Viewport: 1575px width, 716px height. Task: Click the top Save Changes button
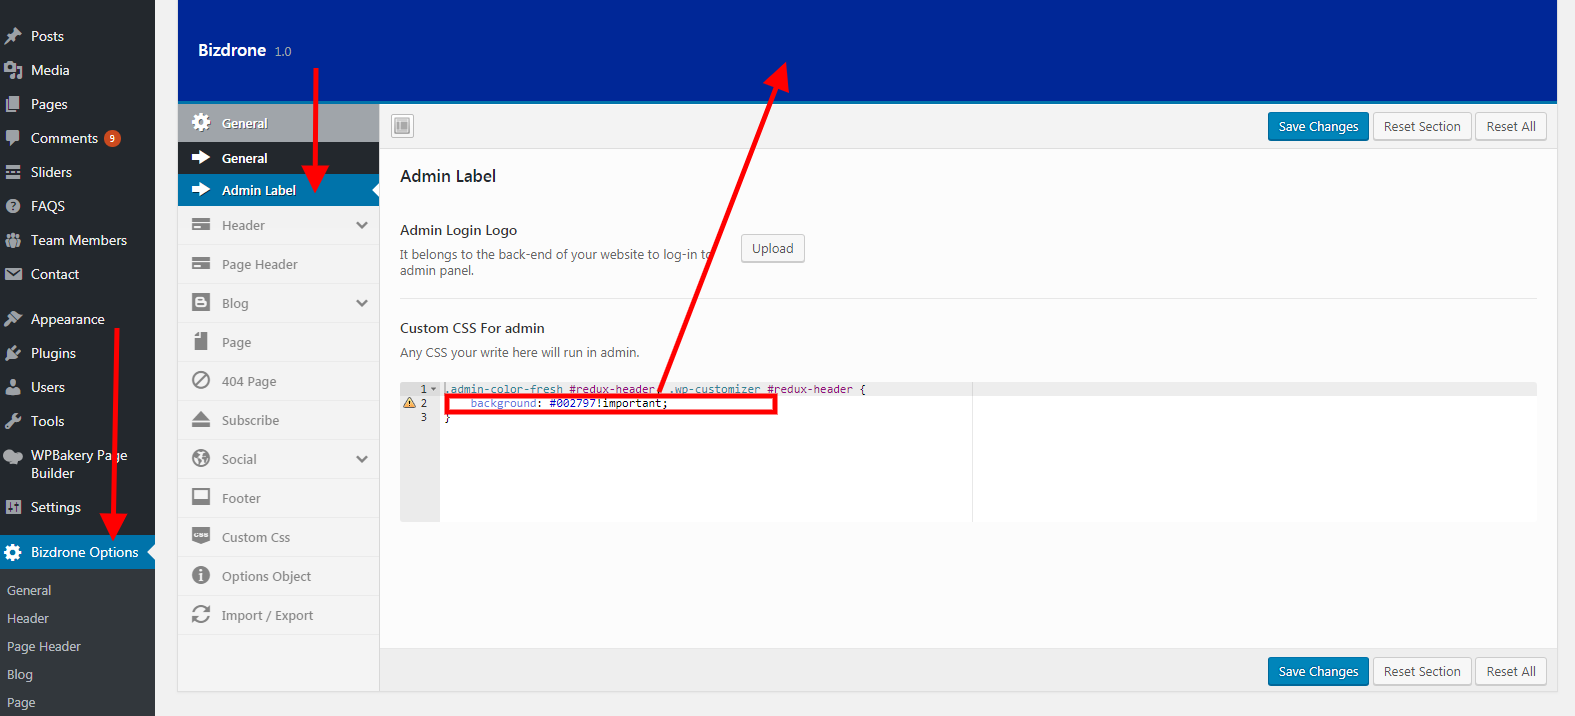pos(1318,126)
